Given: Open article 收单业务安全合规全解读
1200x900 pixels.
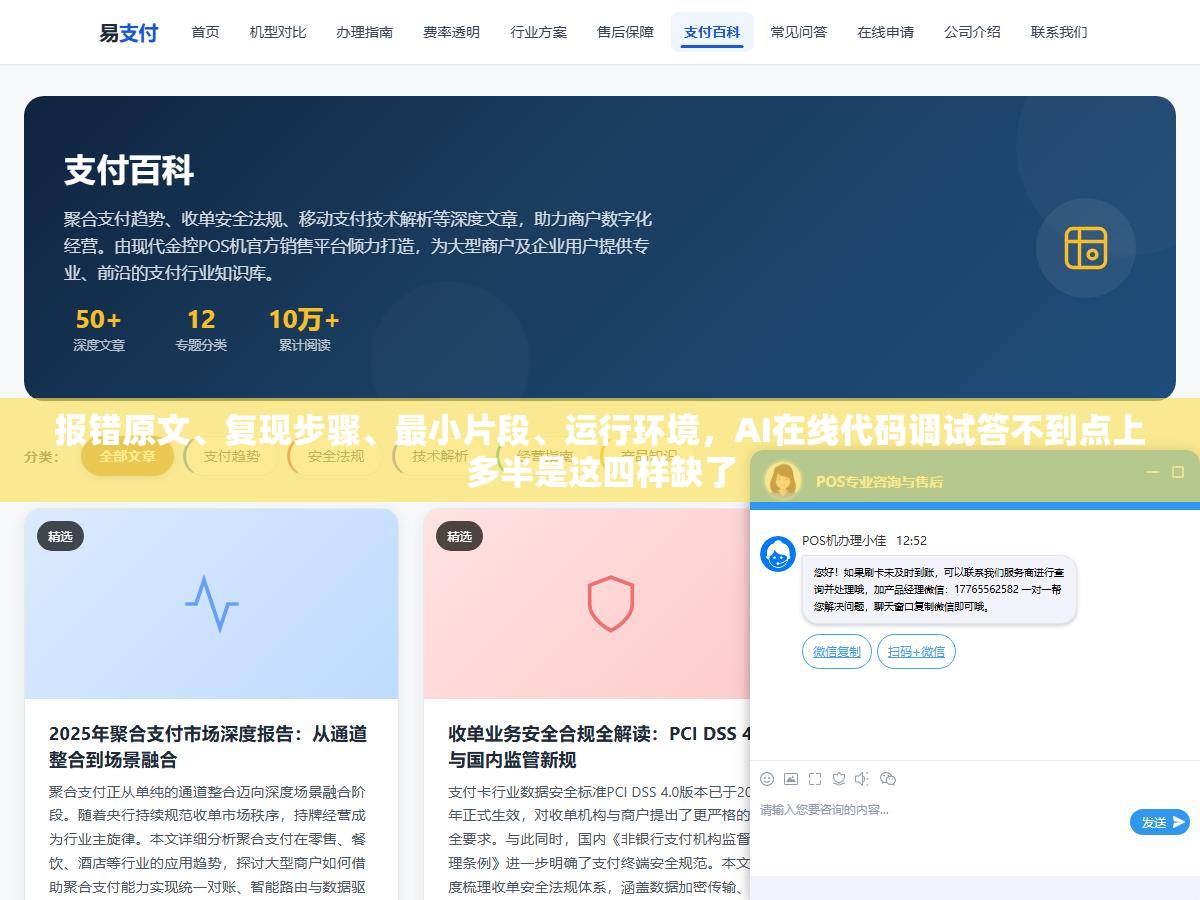Looking at the screenshot, I should pyautogui.click(x=598, y=746).
